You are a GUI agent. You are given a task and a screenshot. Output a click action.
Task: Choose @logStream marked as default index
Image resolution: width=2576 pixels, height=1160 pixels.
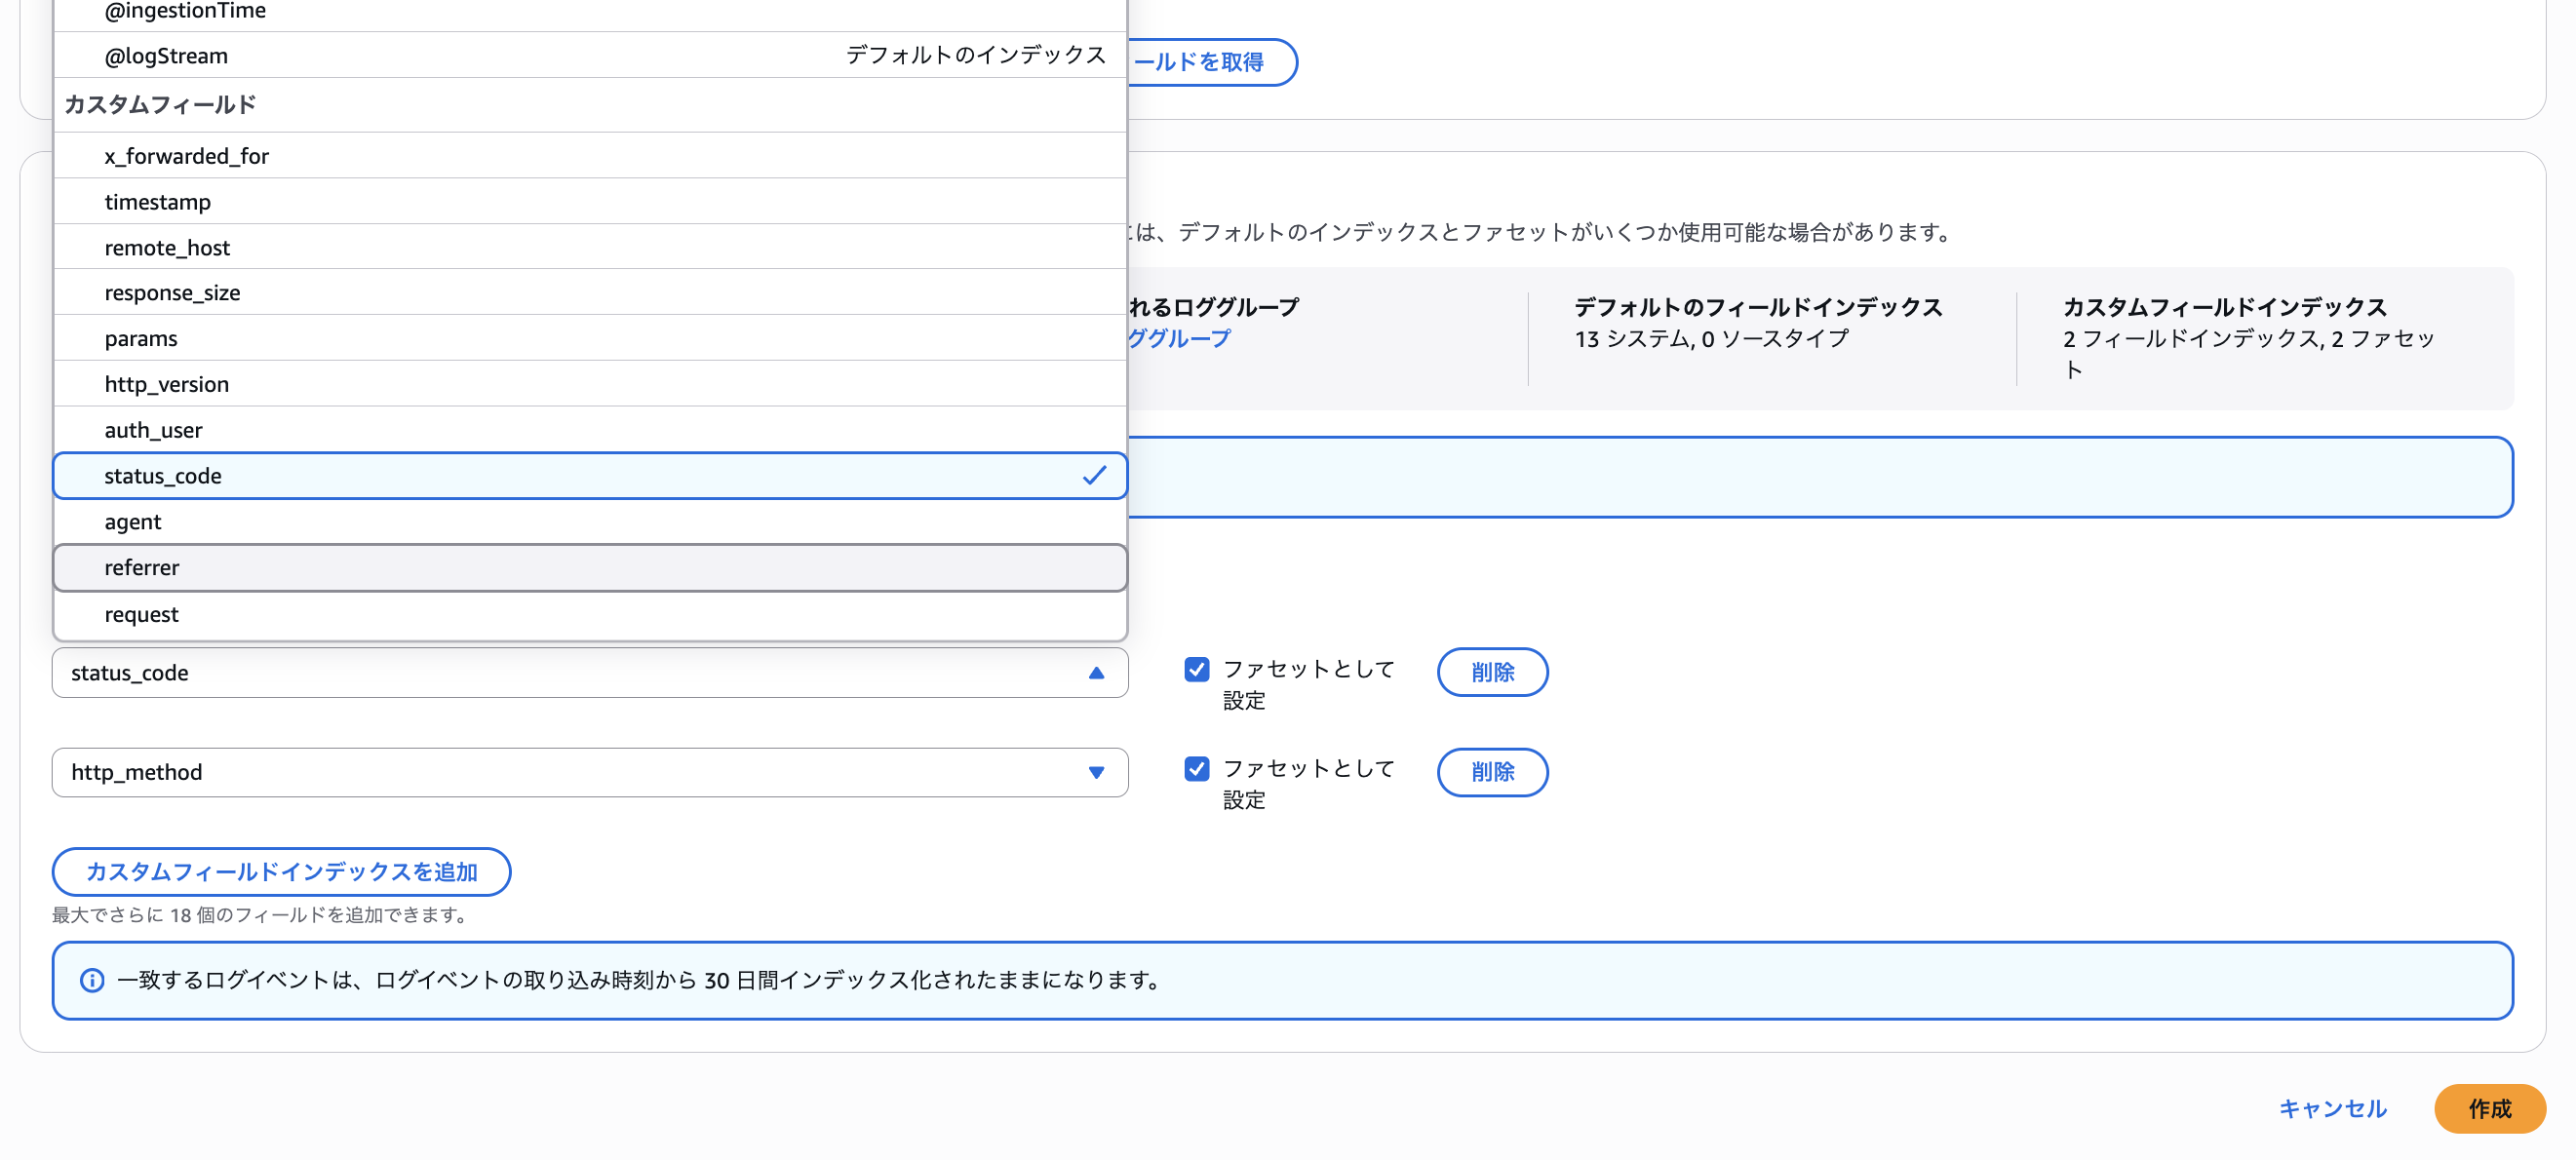pyautogui.click(x=163, y=55)
